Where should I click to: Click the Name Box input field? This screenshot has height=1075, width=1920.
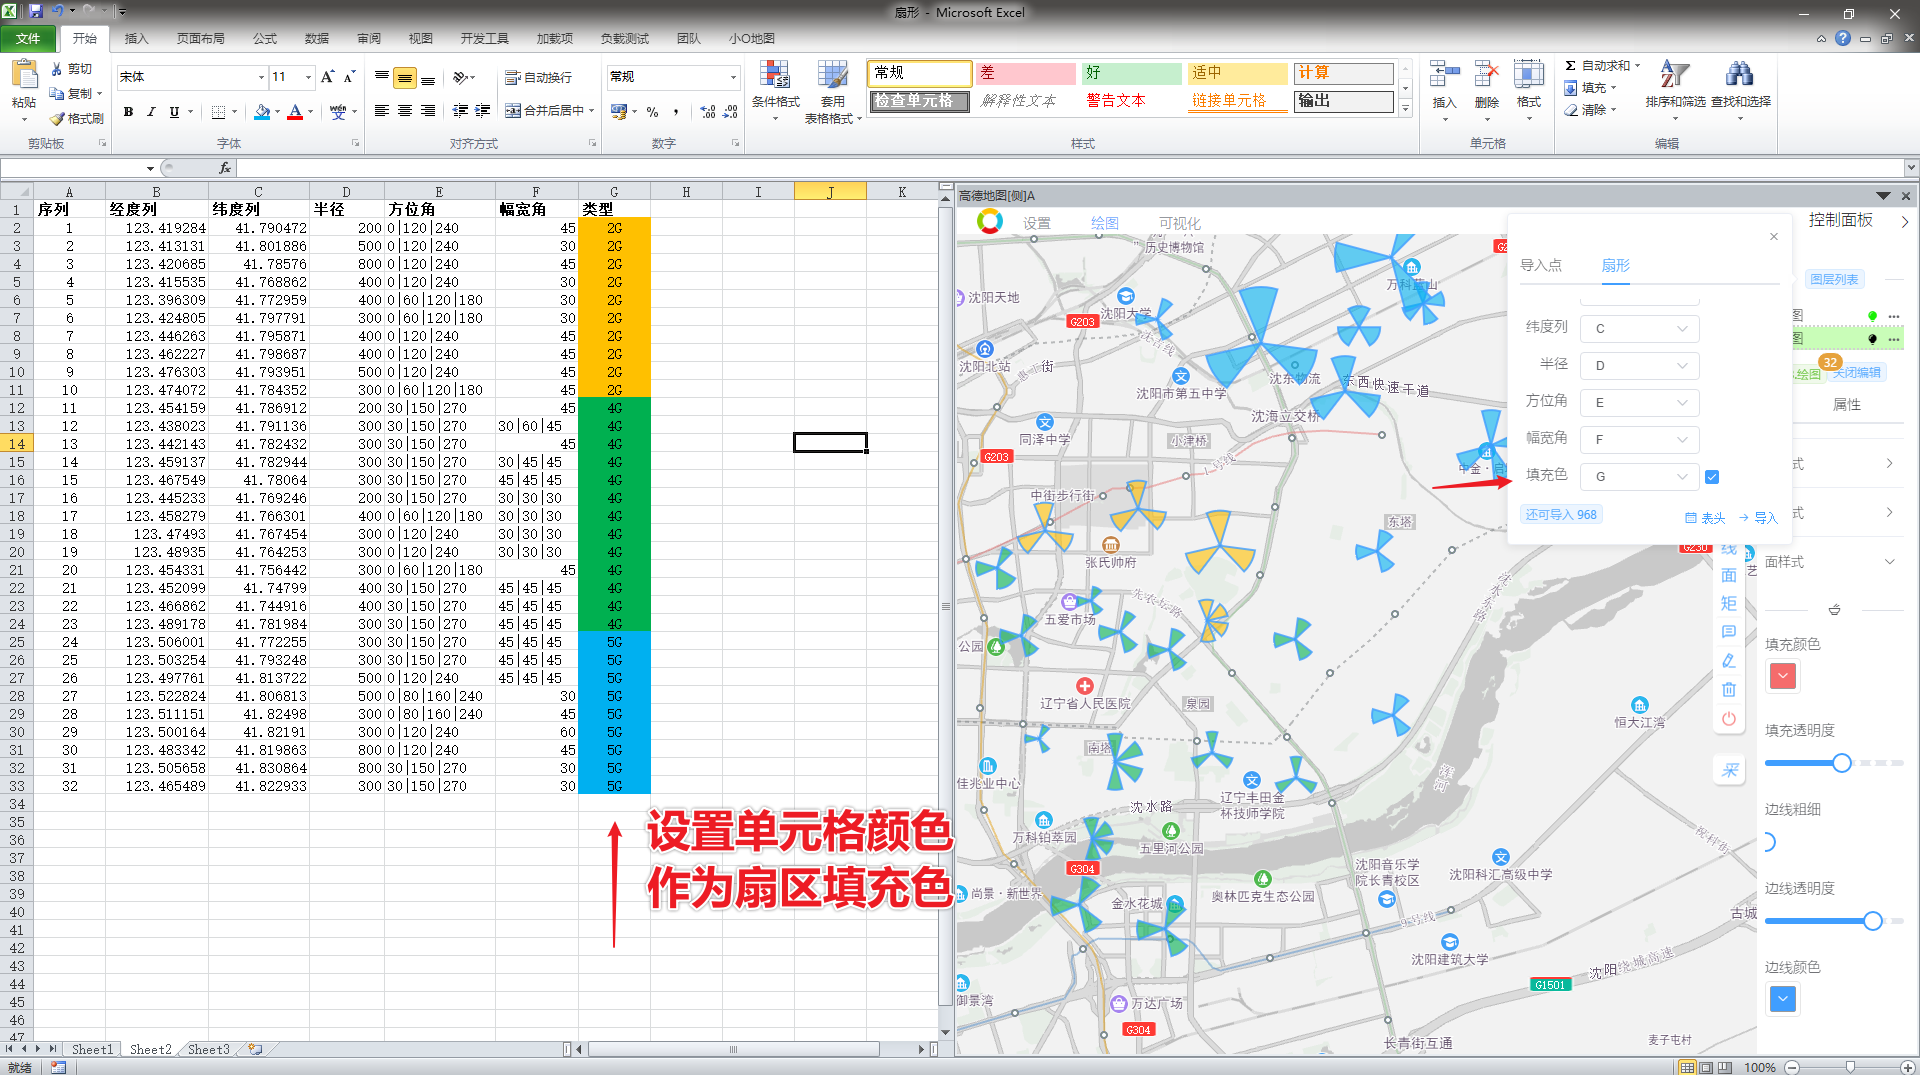click(73, 168)
